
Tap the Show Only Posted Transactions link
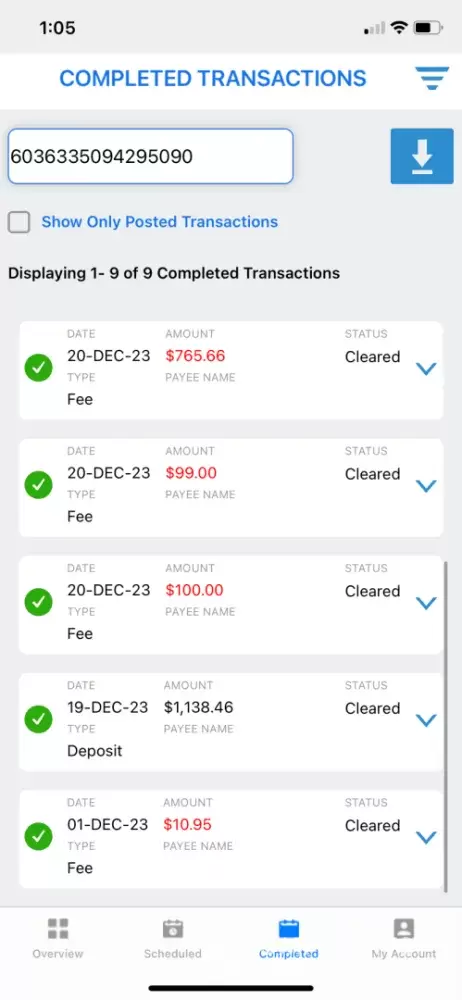coord(160,222)
